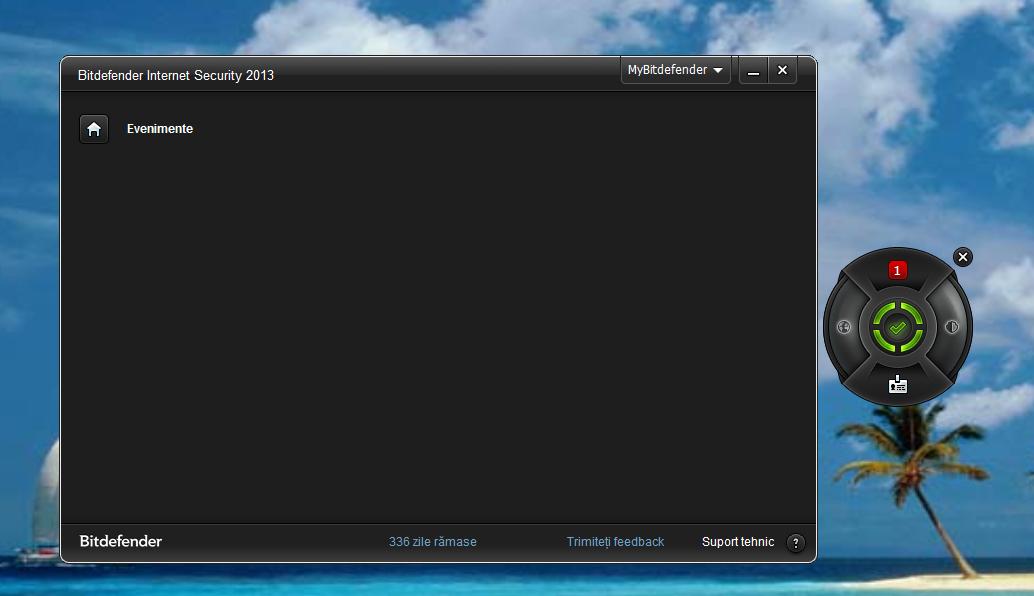Viewport: 1034px width, 596px height.
Task: Open the red notification badge on widget
Action: (897, 270)
